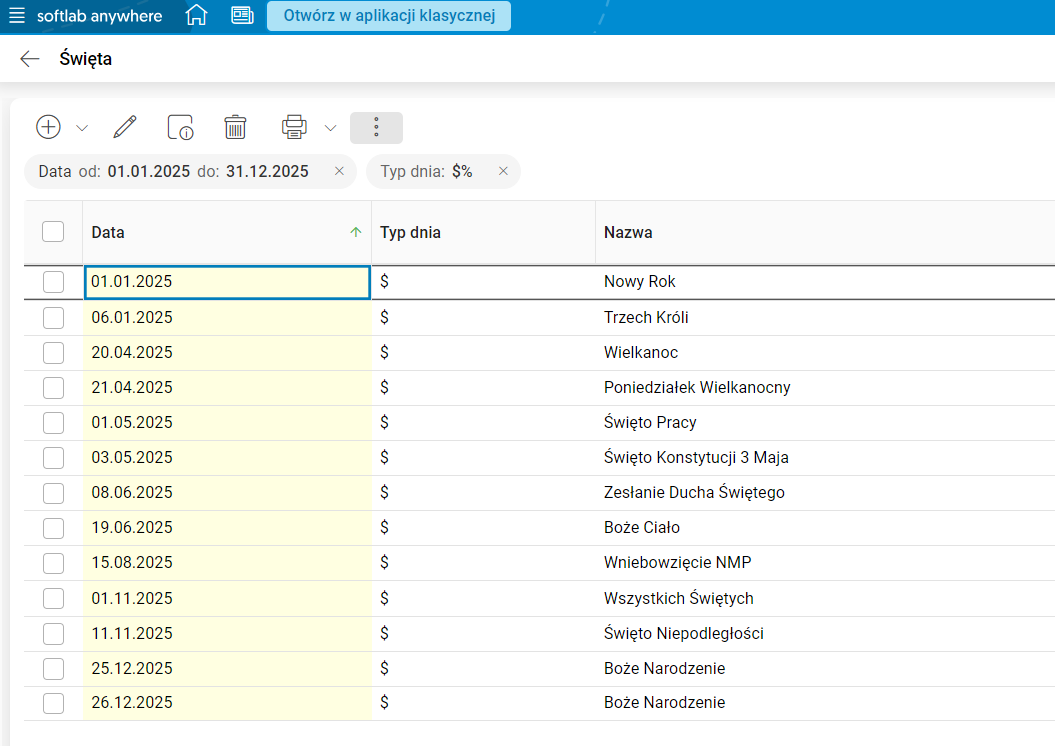Expand the print options dropdown arrow
The image size is (1055, 746).
(x=330, y=128)
